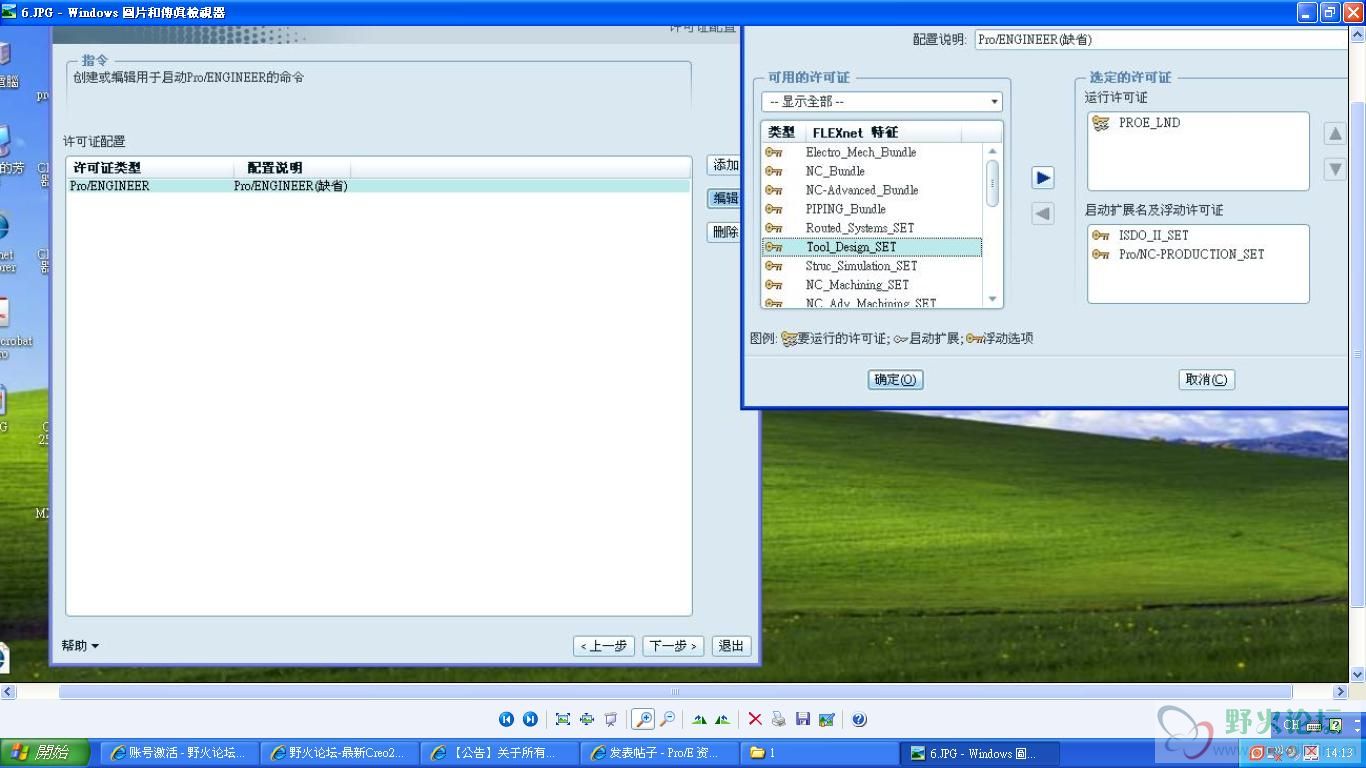Click the 退出 exit button
This screenshot has width=1366, height=768.
point(731,646)
